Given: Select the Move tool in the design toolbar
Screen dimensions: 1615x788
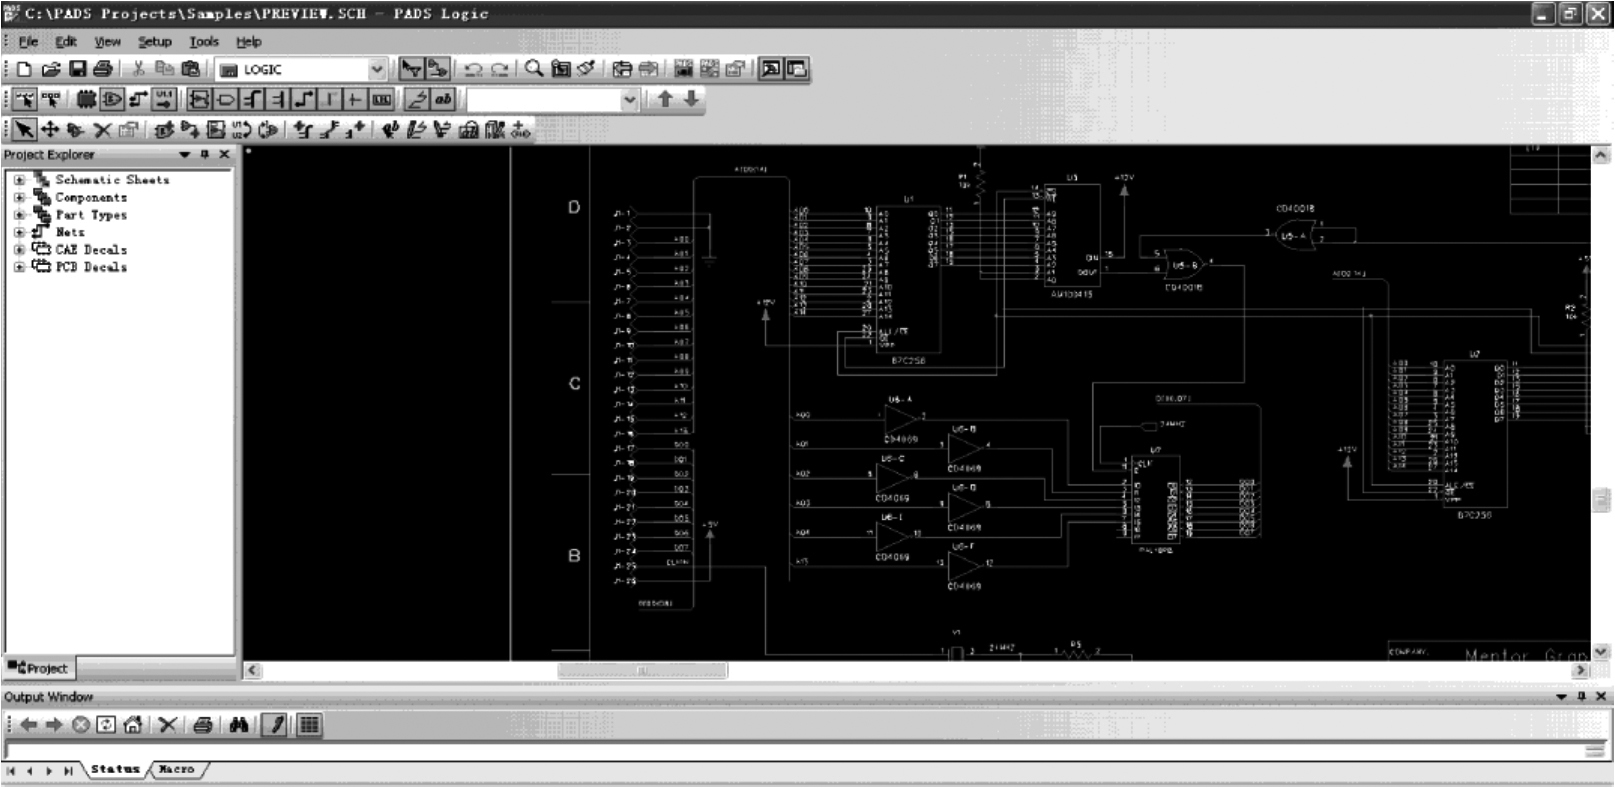Looking at the screenshot, I should 49,130.
